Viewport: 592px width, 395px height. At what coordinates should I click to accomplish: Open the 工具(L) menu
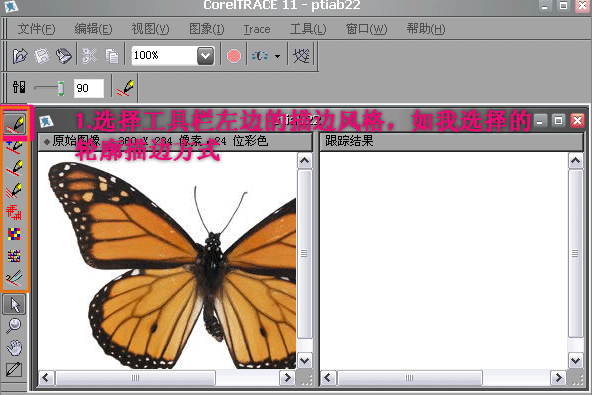point(308,29)
